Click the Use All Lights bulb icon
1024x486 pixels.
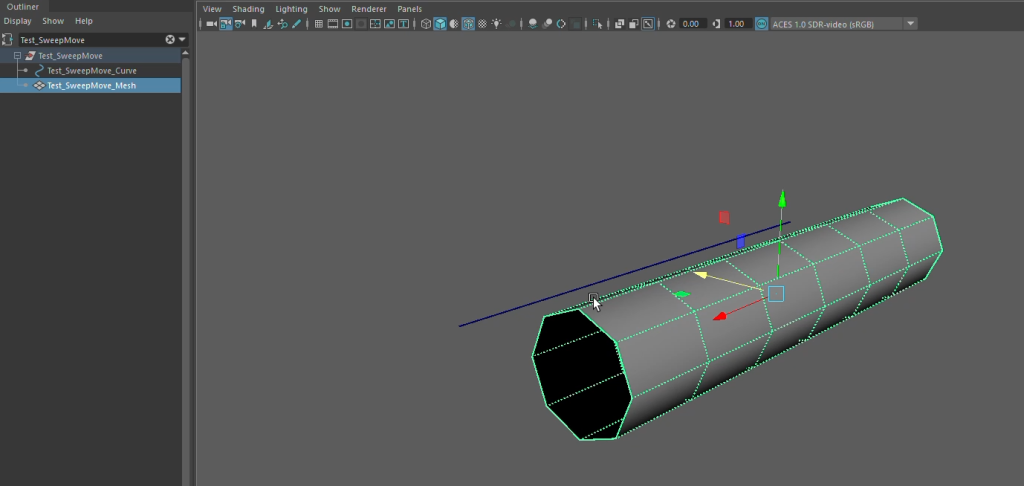(496, 23)
